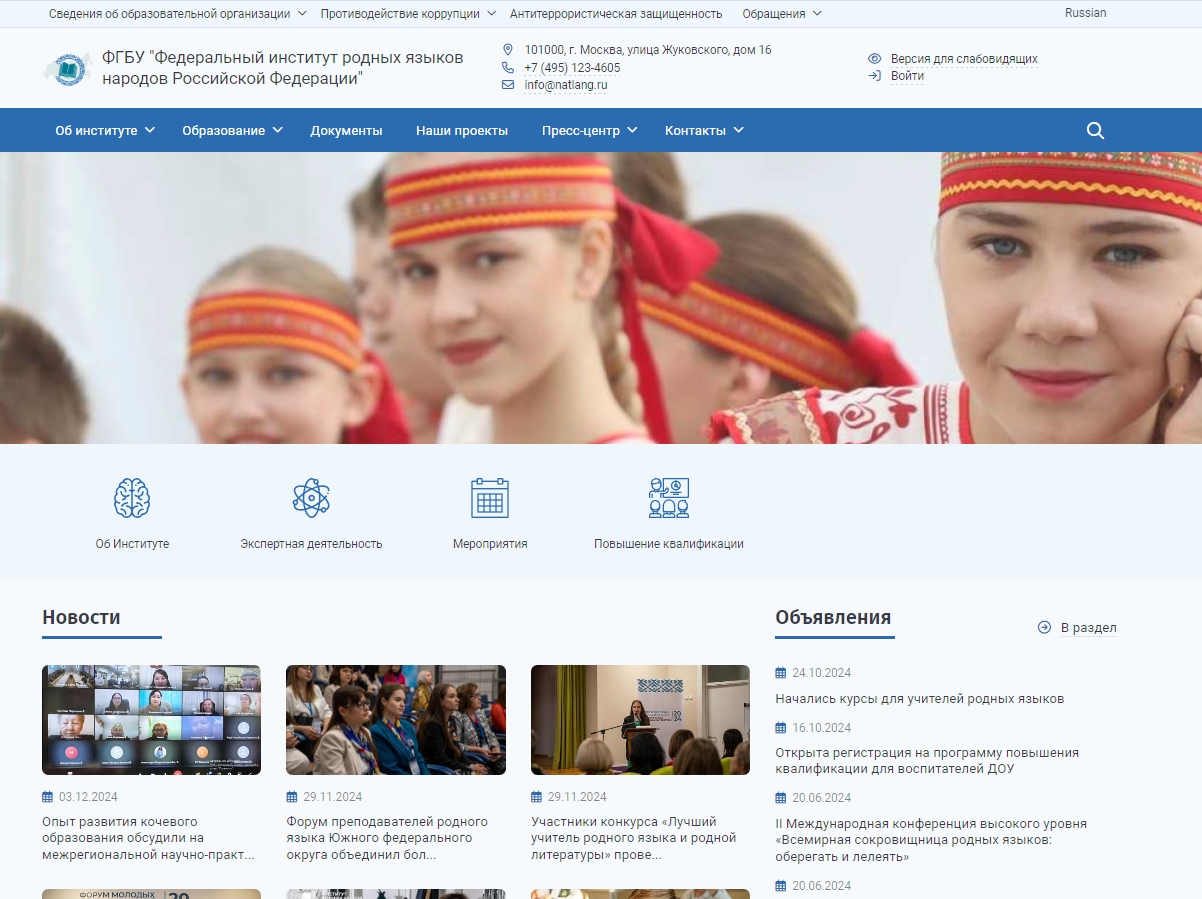
Task: Click the phone icon beside the number
Action: [x=507, y=68]
